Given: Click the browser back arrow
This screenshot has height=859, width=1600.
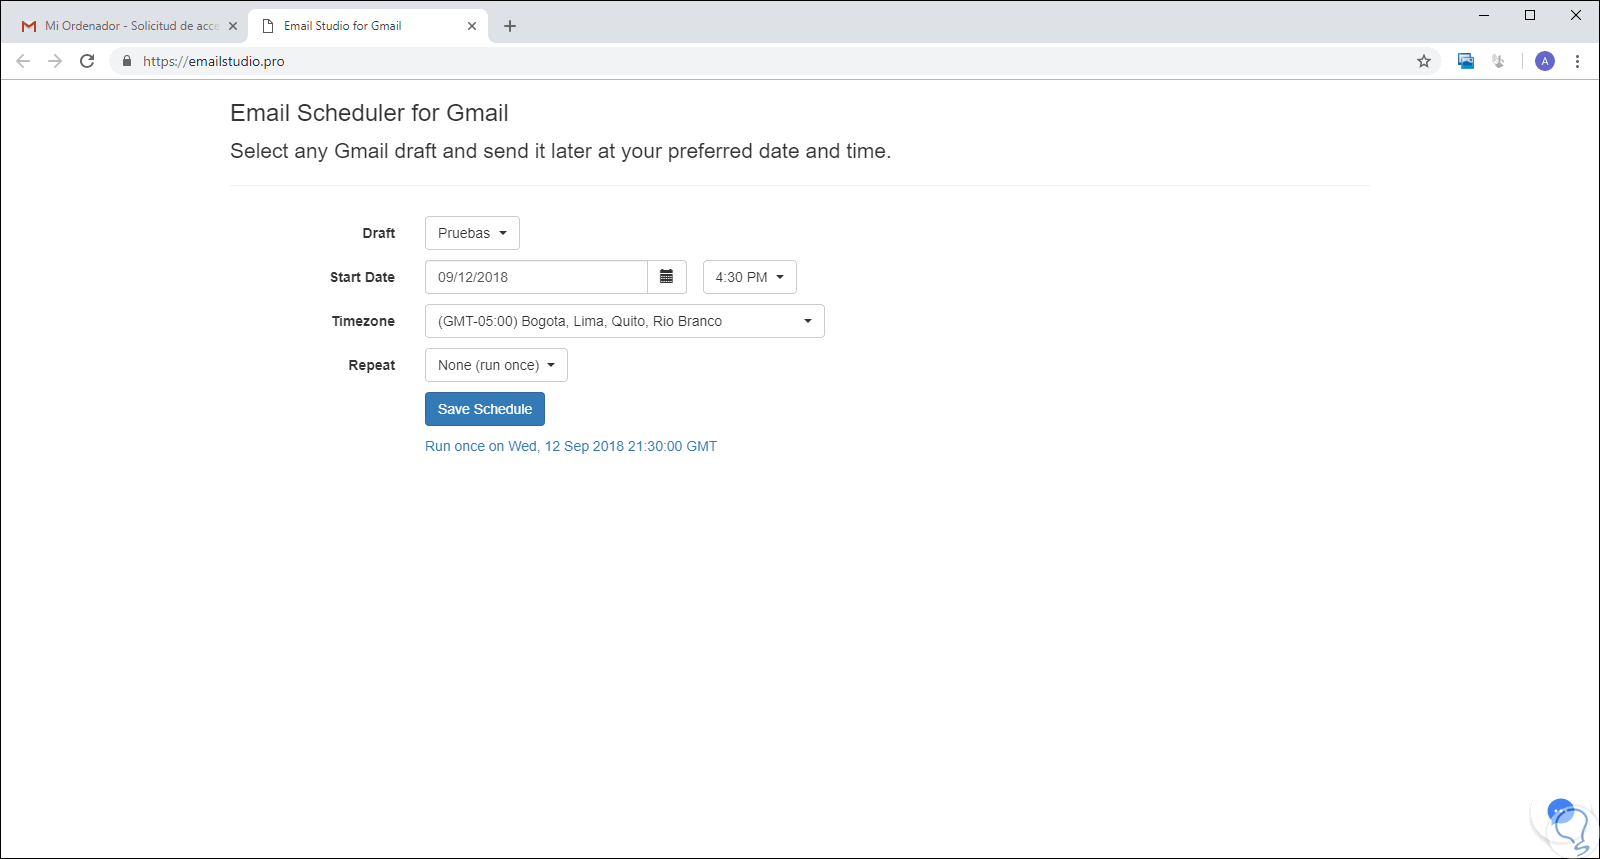Looking at the screenshot, I should [23, 61].
